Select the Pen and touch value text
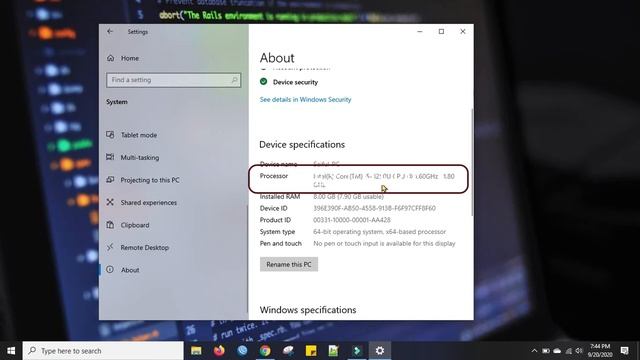This screenshot has height=360, width=640. [x=384, y=244]
